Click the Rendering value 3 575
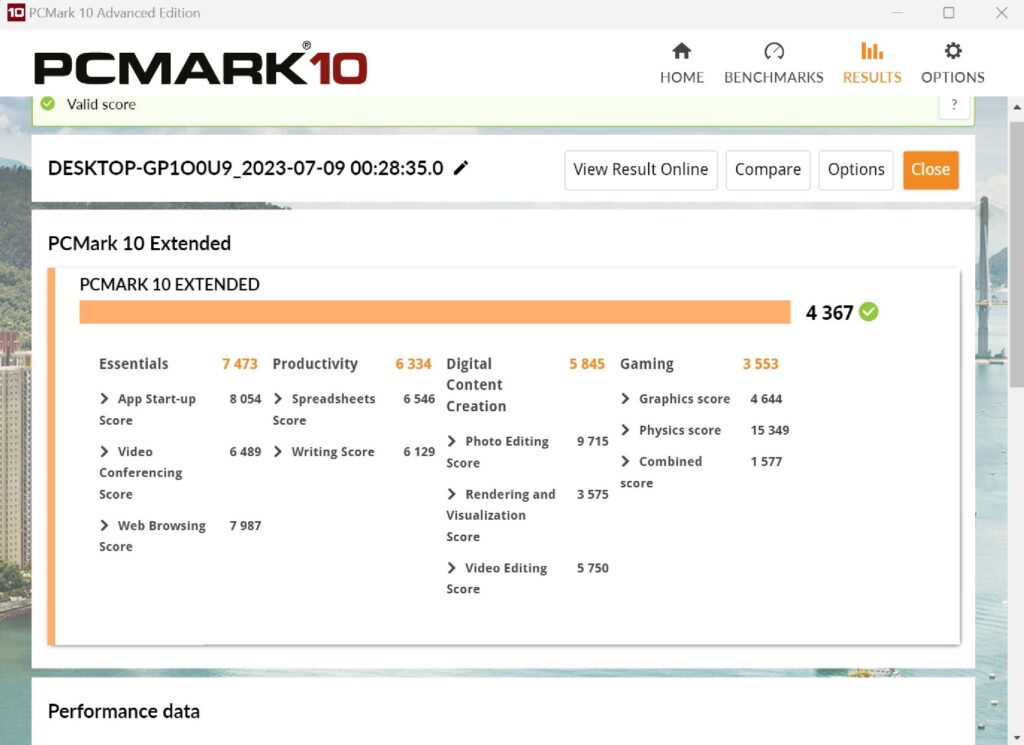The width and height of the screenshot is (1024, 745). 592,494
